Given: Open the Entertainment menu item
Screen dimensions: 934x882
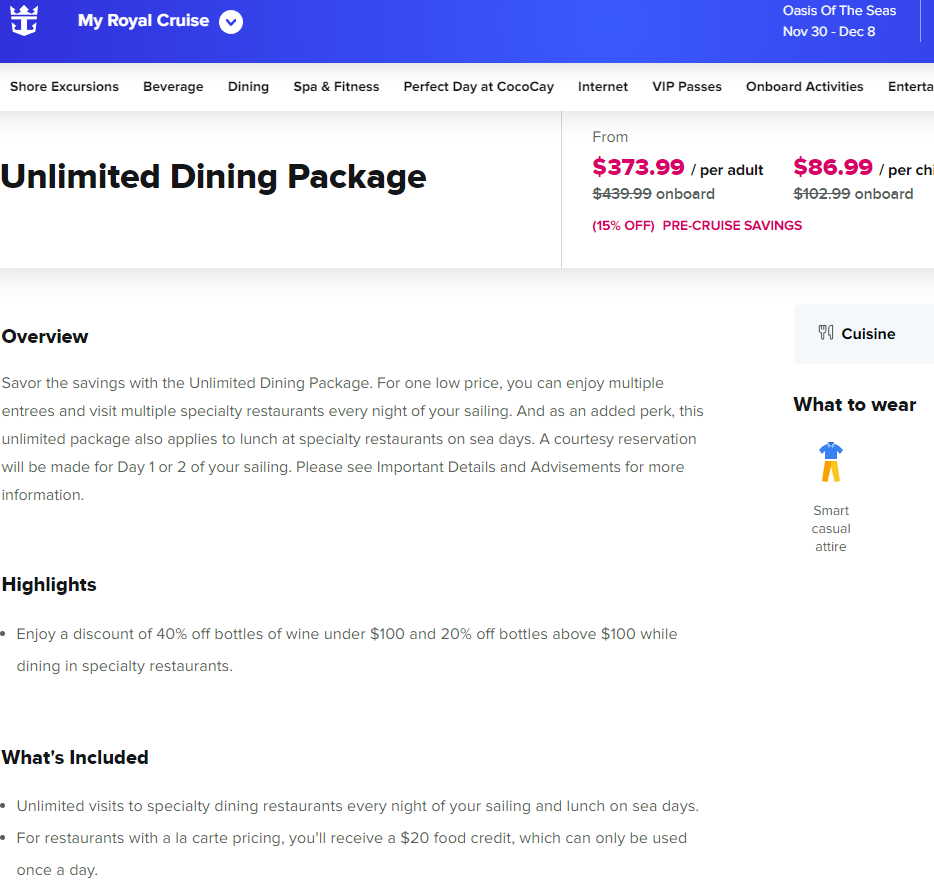Looking at the screenshot, I should tap(911, 87).
